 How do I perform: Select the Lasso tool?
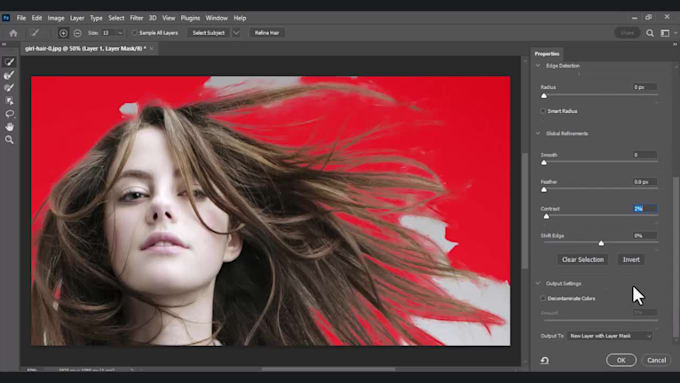point(9,114)
